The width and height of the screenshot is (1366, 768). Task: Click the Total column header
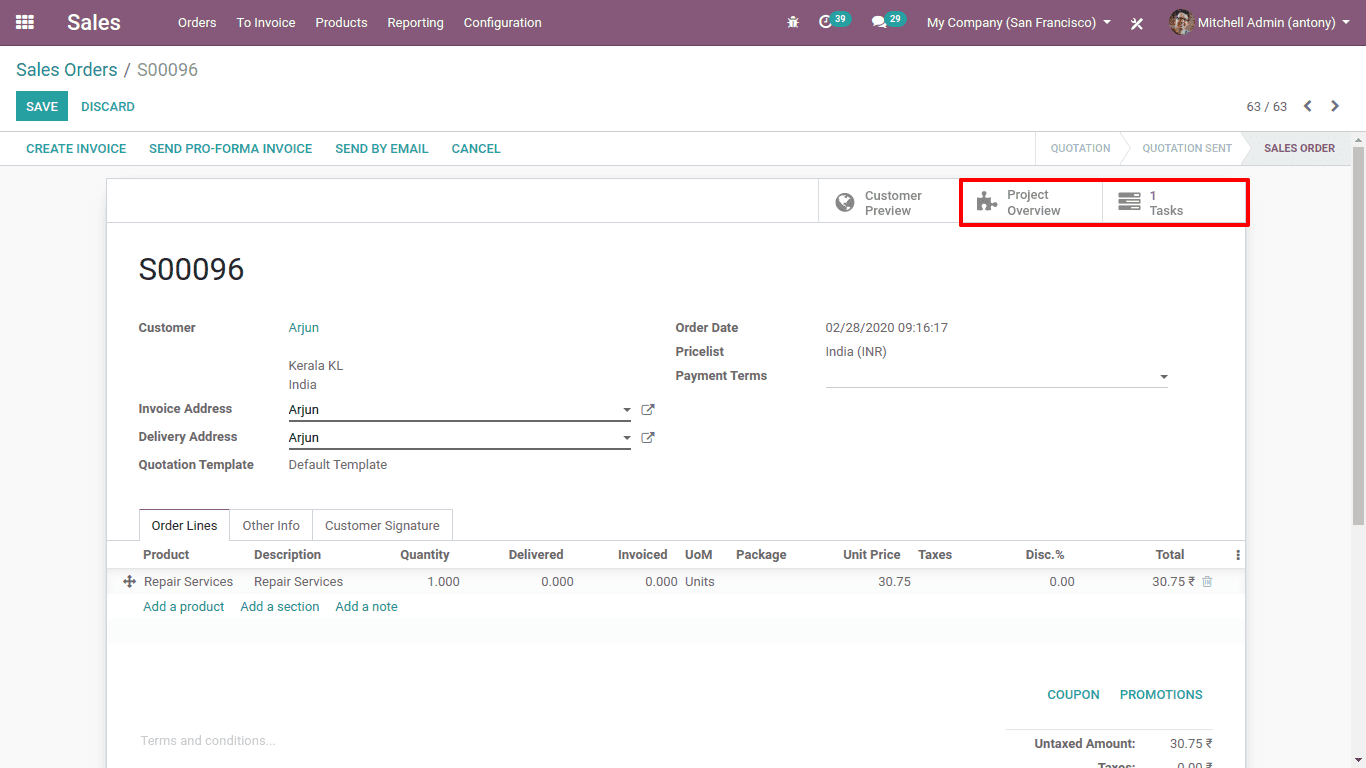pyautogui.click(x=1170, y=555)
